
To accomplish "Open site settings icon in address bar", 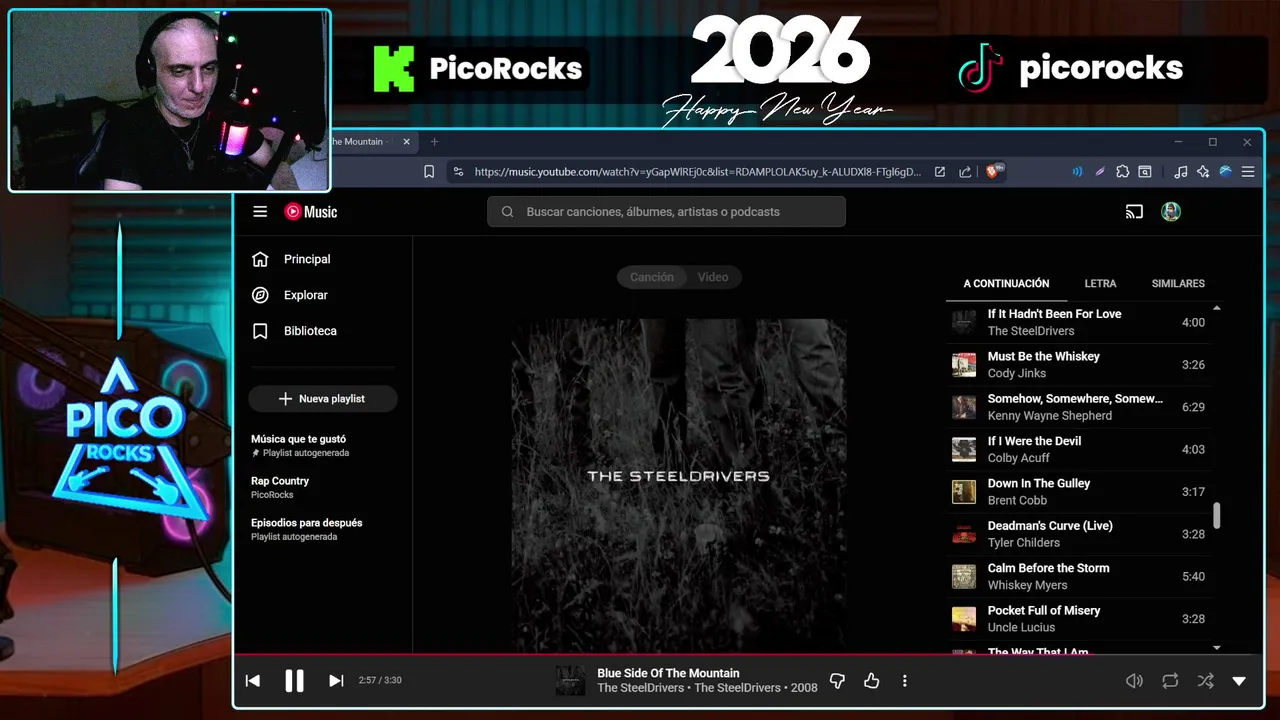I will point(458,172).
